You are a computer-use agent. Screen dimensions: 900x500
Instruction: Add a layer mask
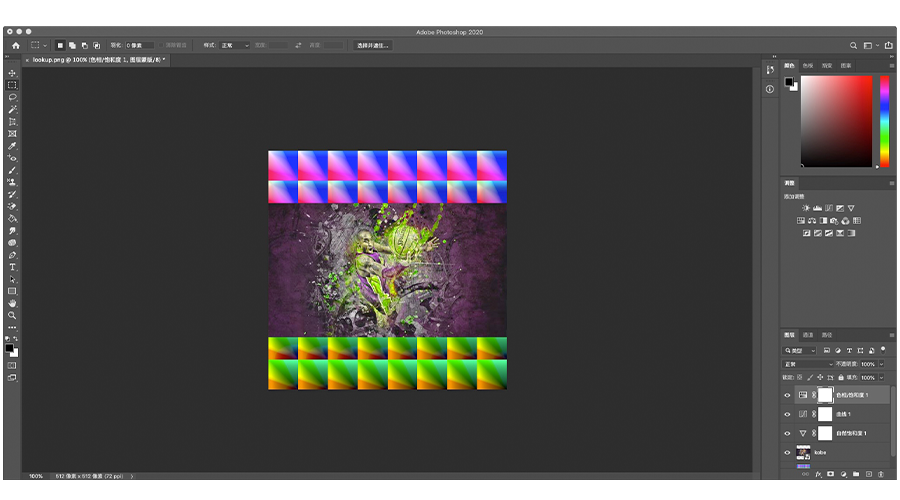coord(831,474)
